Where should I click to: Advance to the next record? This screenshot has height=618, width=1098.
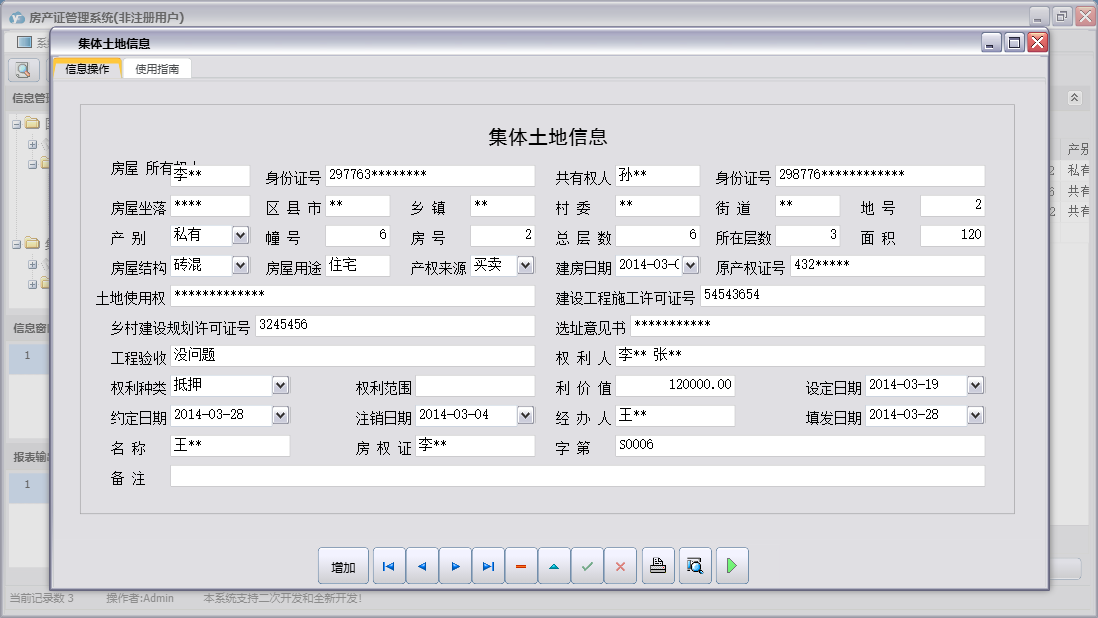pos(455,566)
